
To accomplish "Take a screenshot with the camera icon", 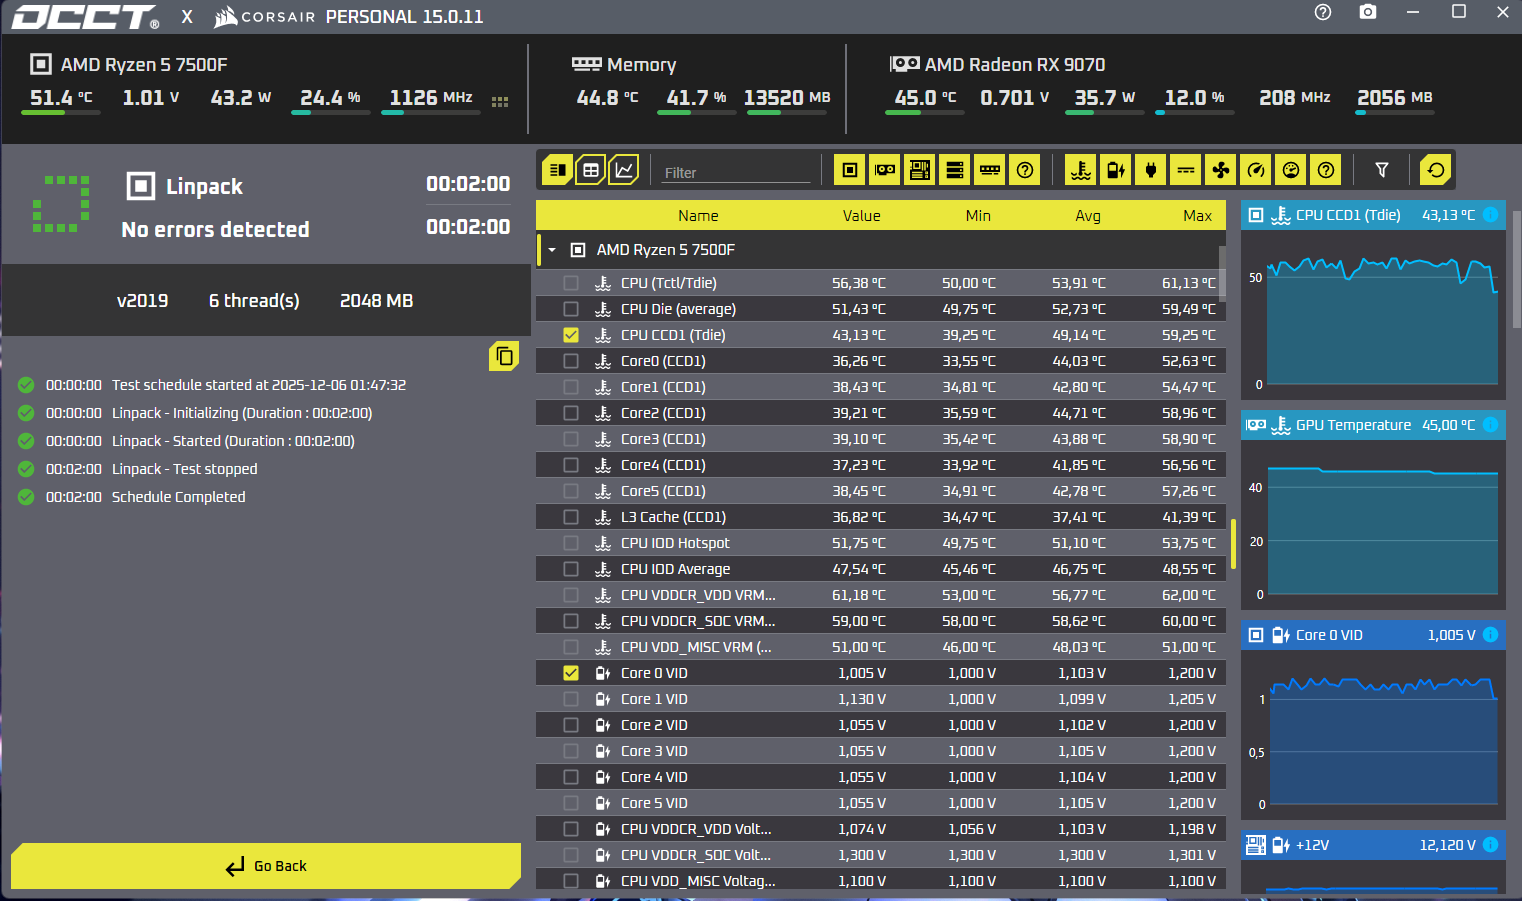I will click(x=1368, y=12).
